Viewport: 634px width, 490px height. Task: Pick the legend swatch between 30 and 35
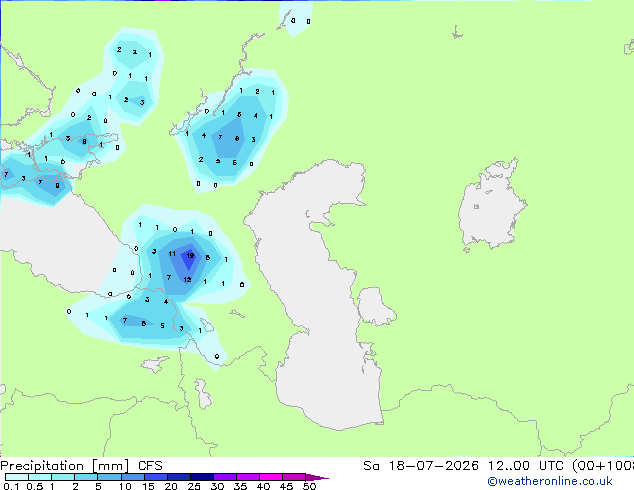pyautogui.click(x=225, y=477)
